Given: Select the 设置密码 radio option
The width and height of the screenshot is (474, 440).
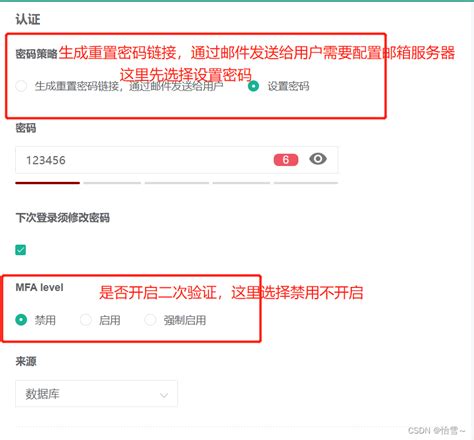Looking at the screenshot, I should point(253,86).
